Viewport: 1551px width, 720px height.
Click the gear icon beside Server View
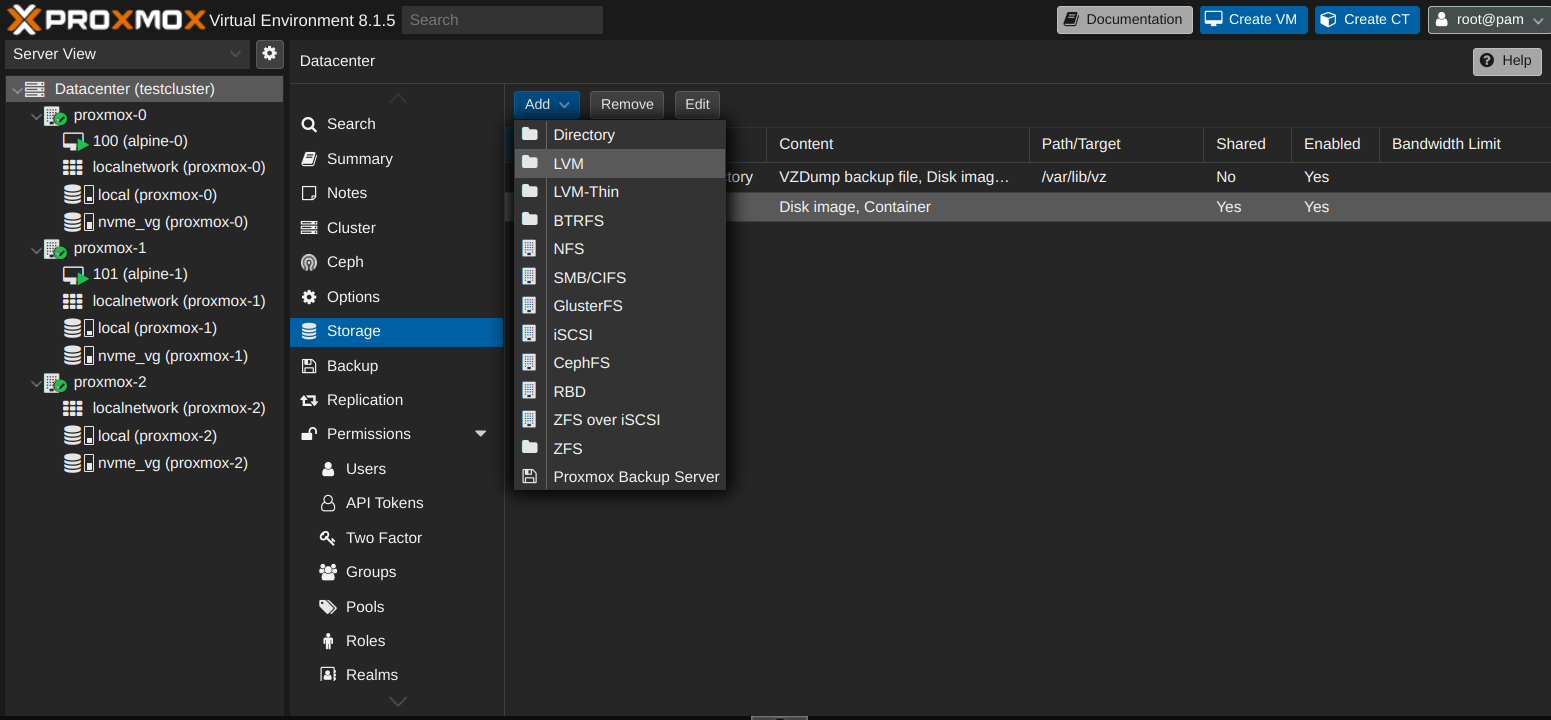pyautogui.click(x=268, y=54)
